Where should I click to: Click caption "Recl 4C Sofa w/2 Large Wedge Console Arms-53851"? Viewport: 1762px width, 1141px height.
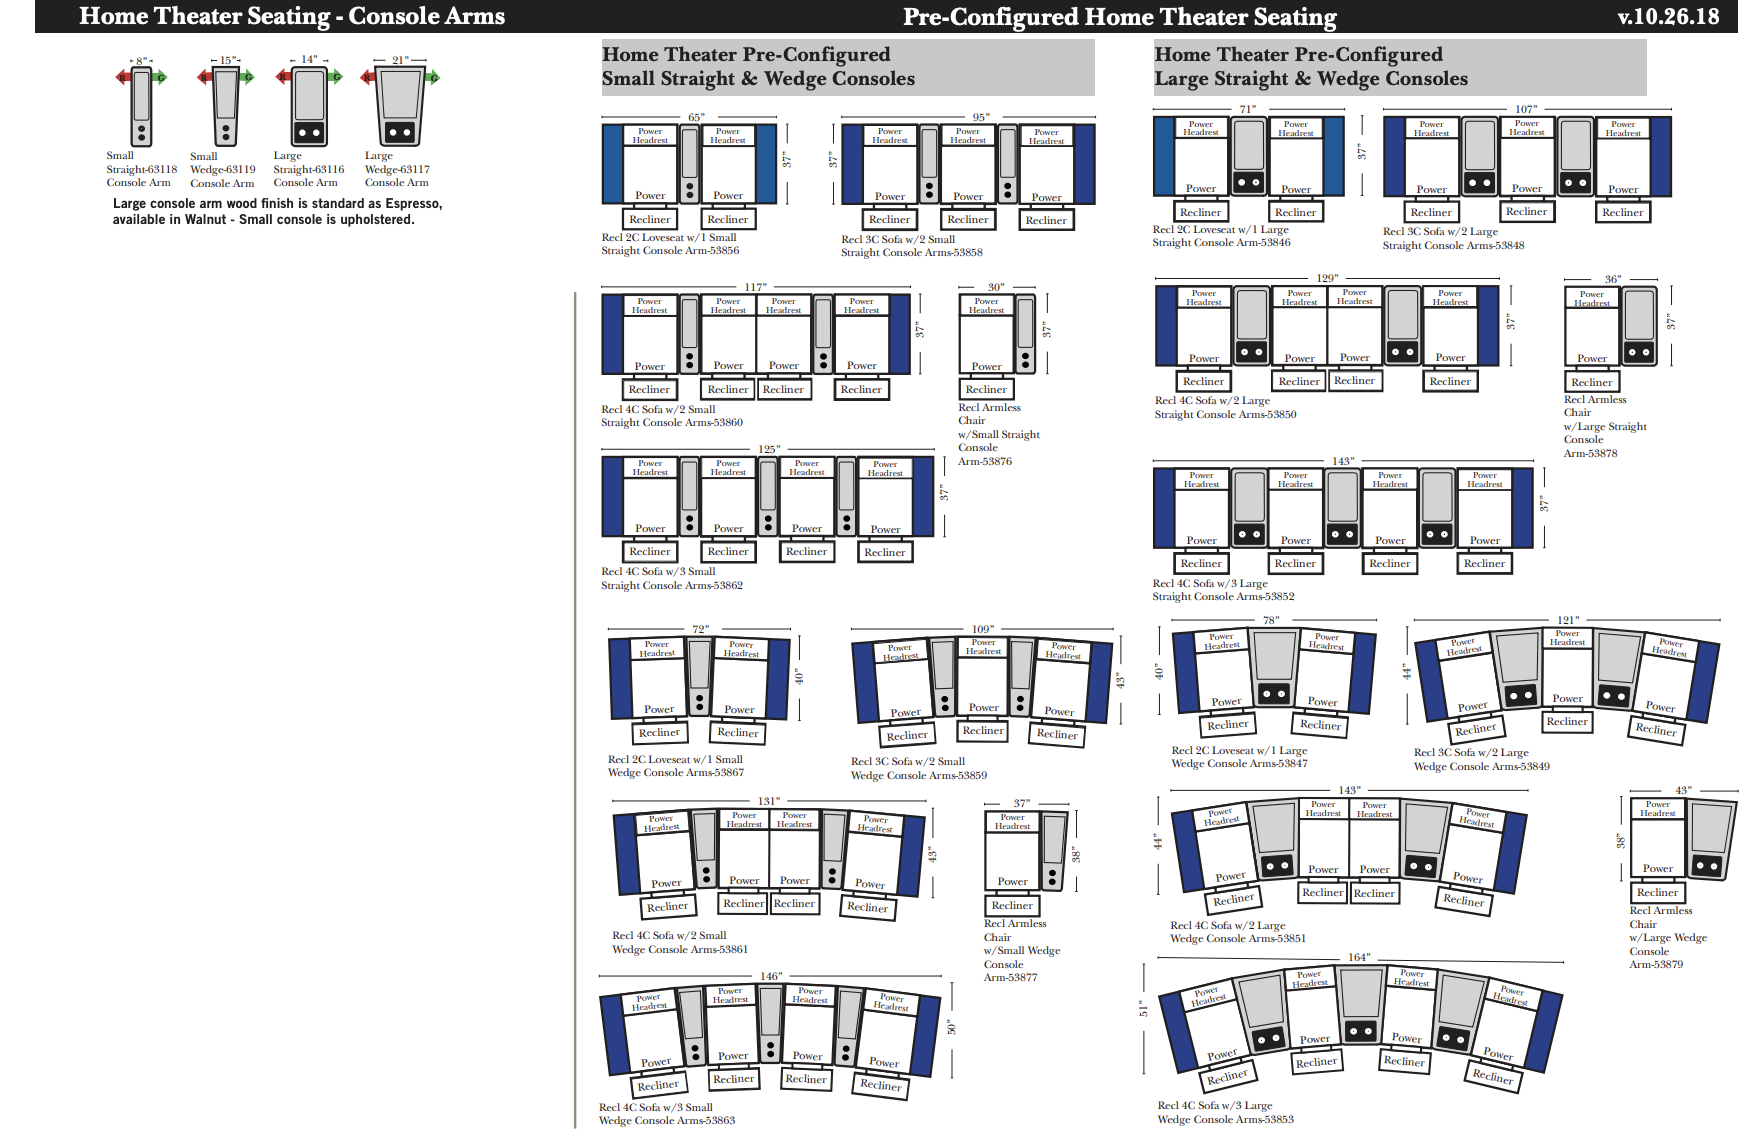1237,932
